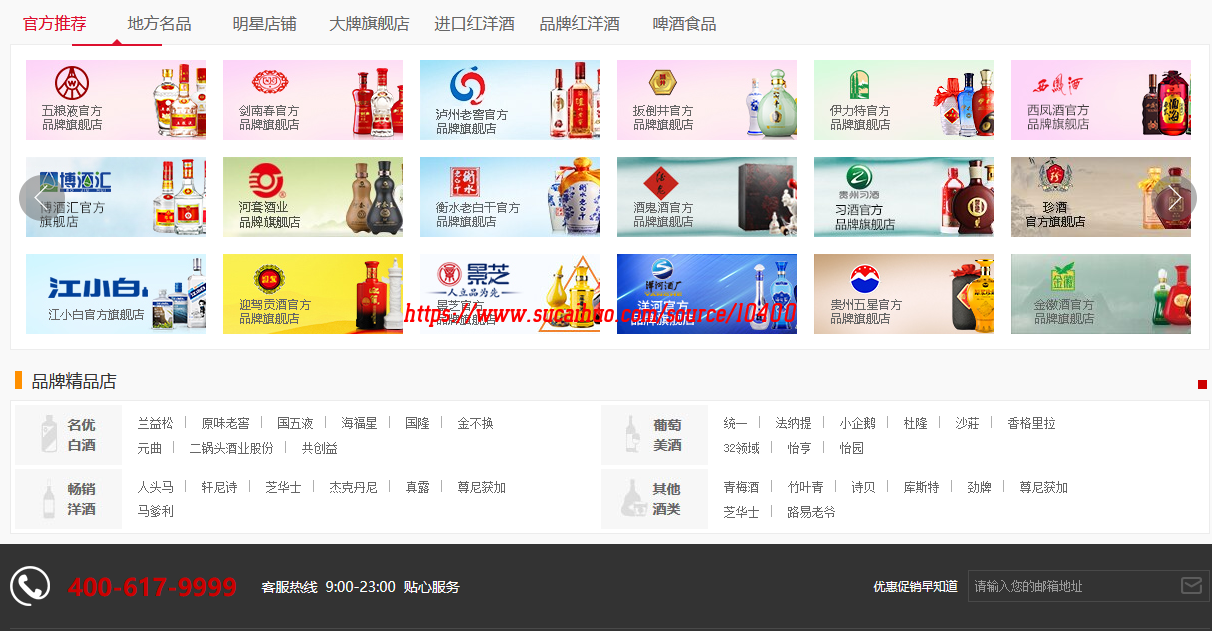Click the 畅销洋酒 bottle category icon
The height and width of the screenshot is (631, 1212).
point(48,499)
